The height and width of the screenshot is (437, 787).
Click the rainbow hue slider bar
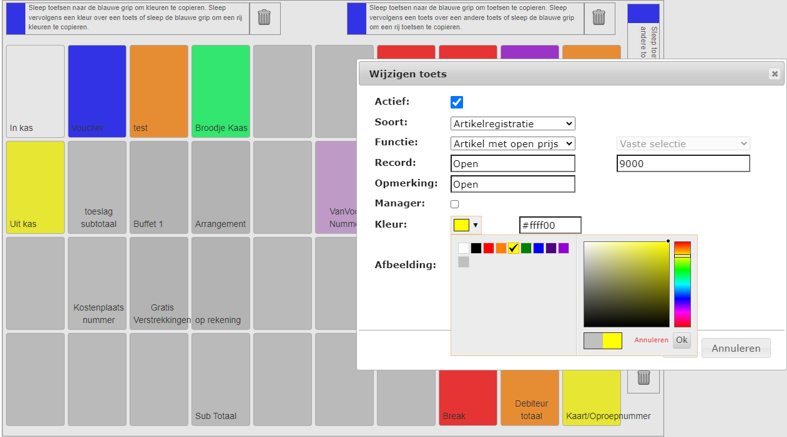coord(682,284)
